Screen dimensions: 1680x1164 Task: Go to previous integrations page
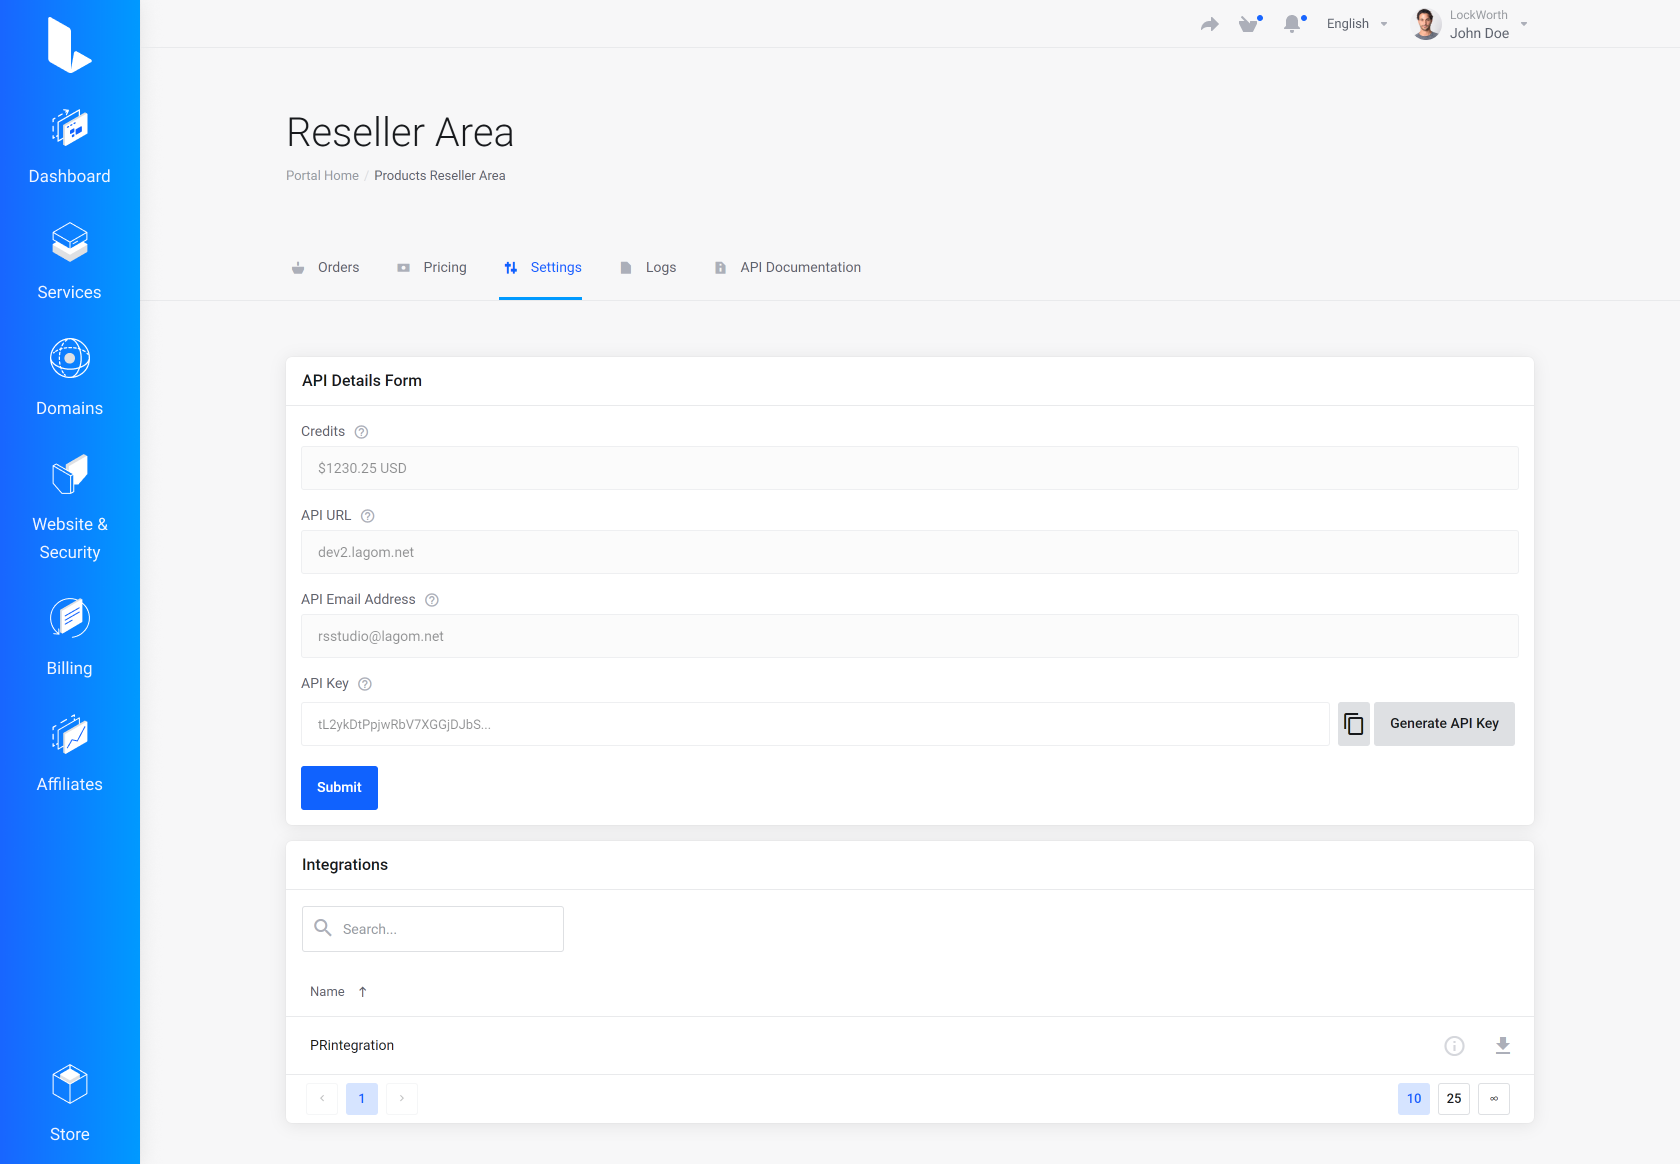click(x=322, y=1099)
